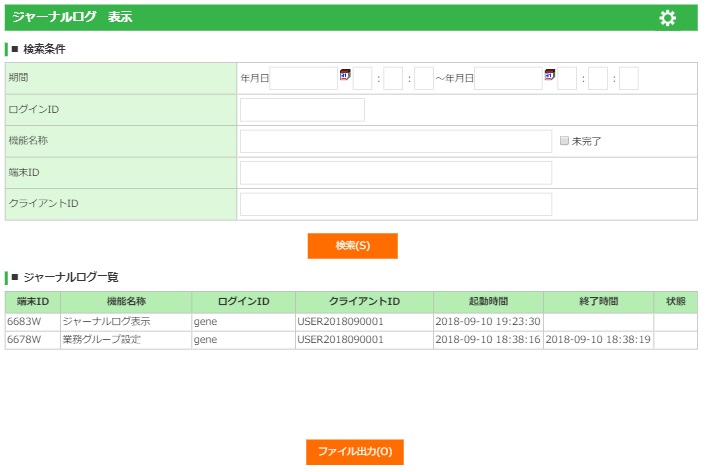Open the settings gear icon

pos(668,18)
